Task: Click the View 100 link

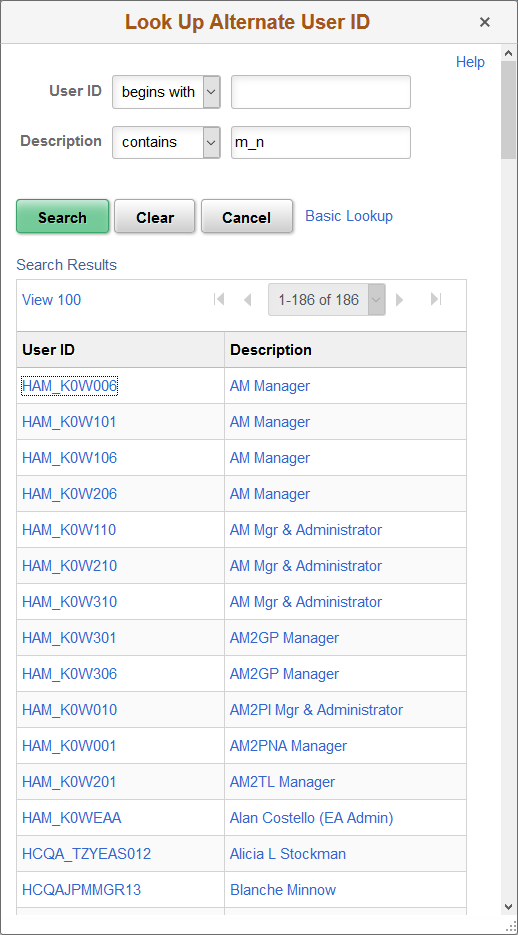Action: pos(51,299)
